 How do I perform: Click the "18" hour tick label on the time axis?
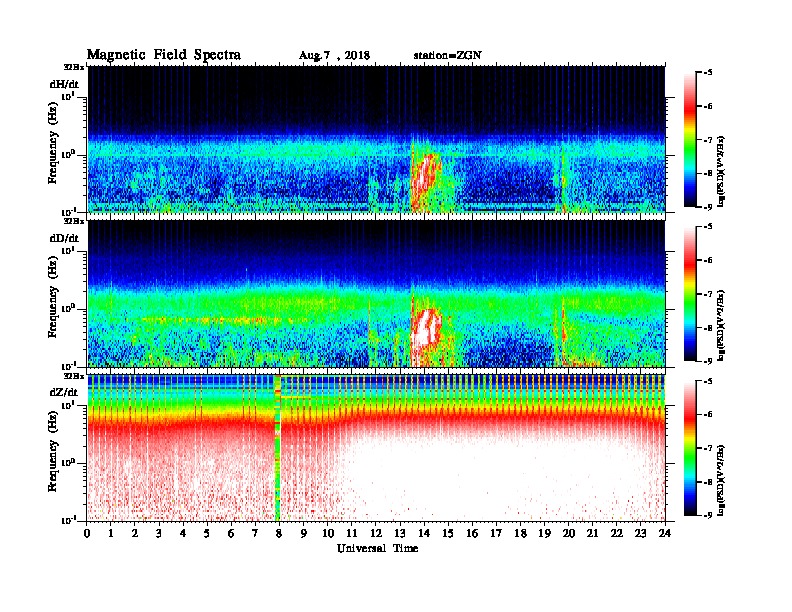pyautogui.click(x=520, y=534)
